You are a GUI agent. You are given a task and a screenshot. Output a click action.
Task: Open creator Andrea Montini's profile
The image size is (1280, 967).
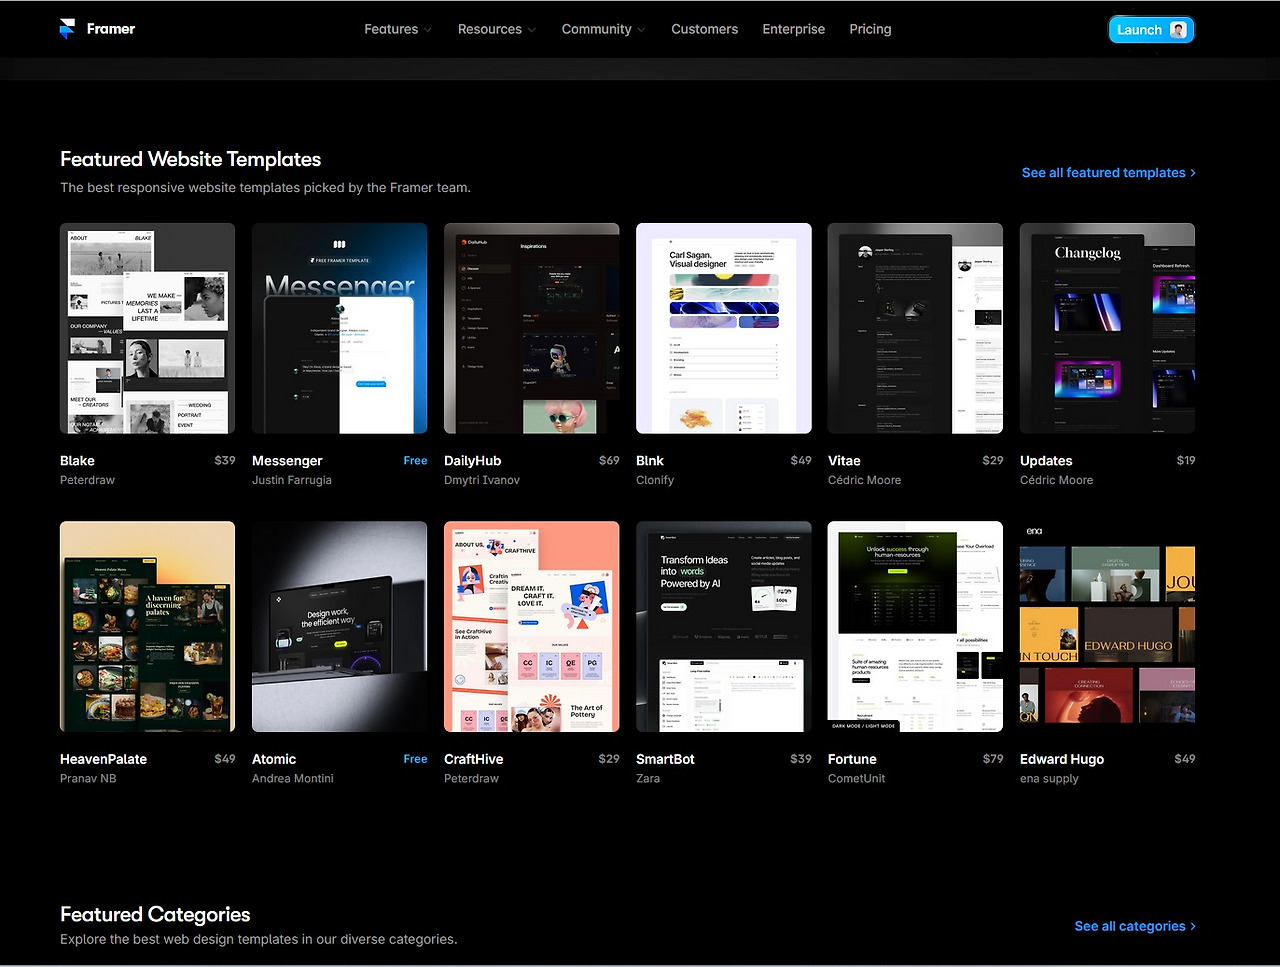pos(293,778)
